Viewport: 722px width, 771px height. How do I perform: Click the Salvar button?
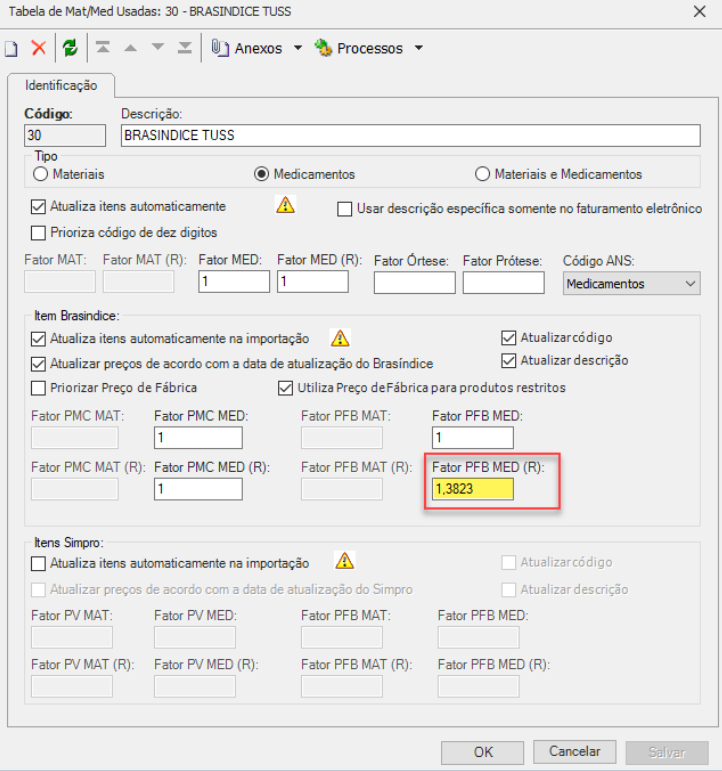coord(667,752)
